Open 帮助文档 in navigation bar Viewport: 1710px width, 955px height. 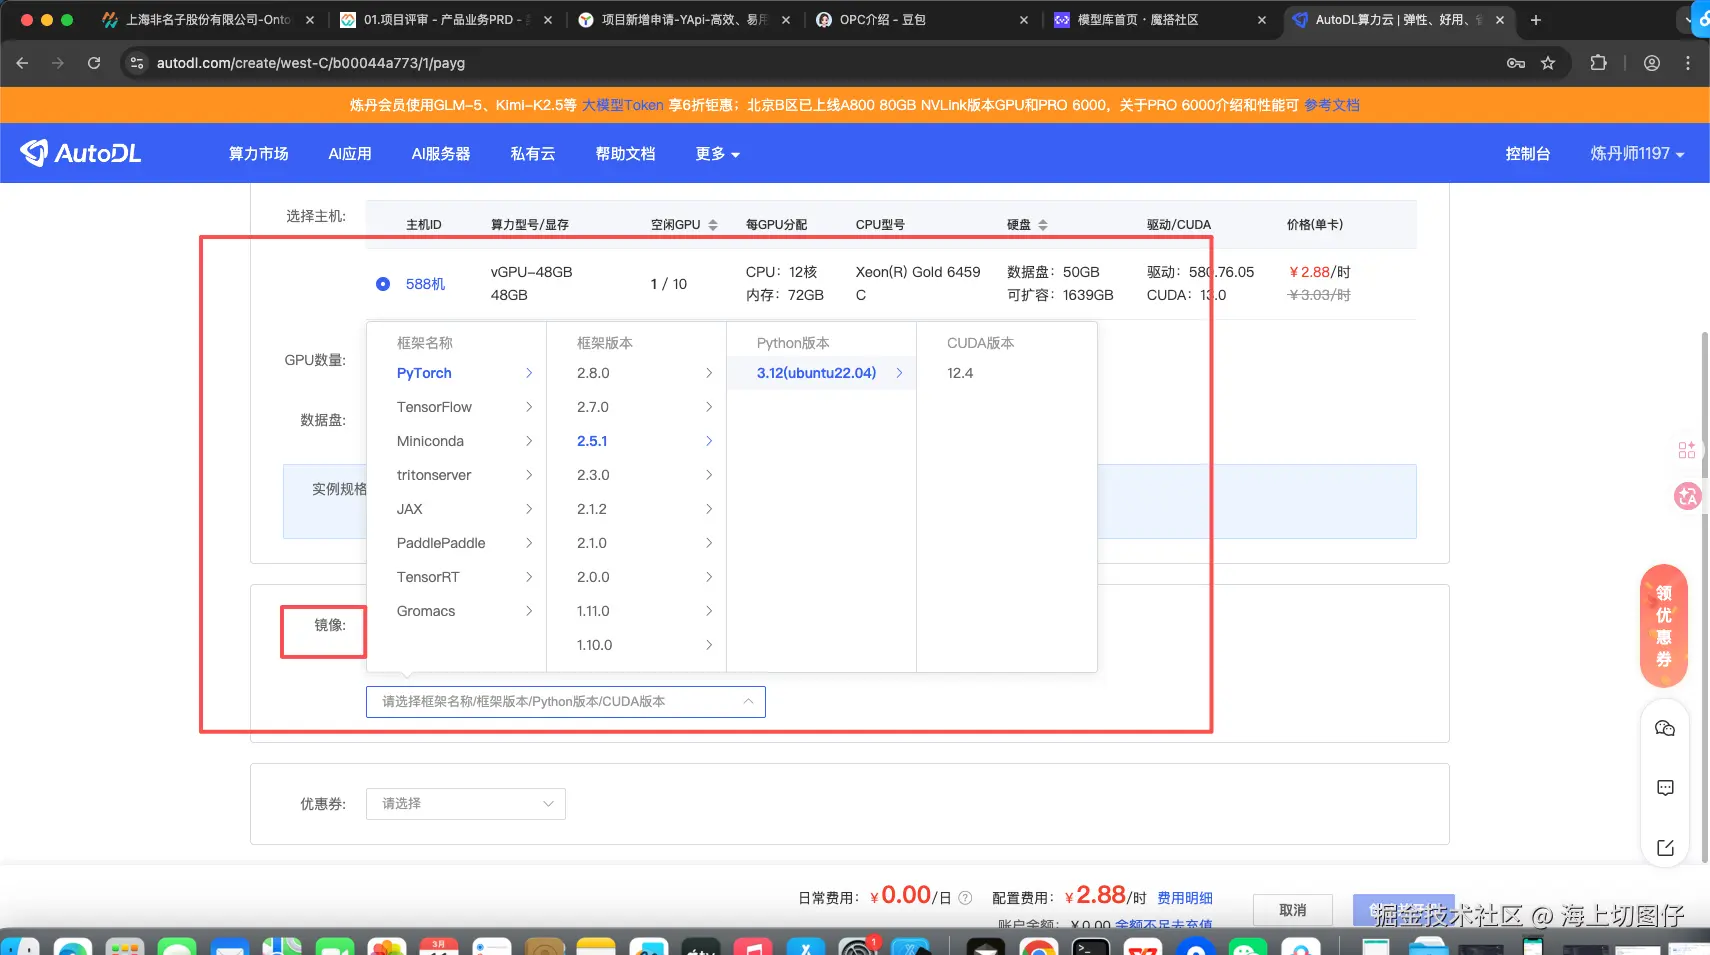(626, 154)
